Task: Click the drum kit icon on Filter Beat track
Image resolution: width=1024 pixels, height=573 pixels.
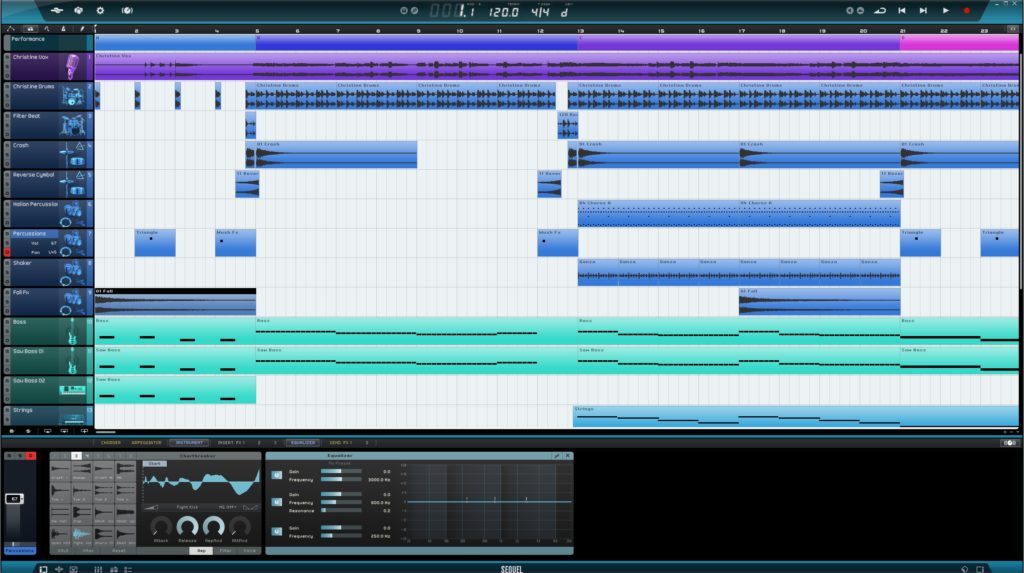Action: [73, 125]
